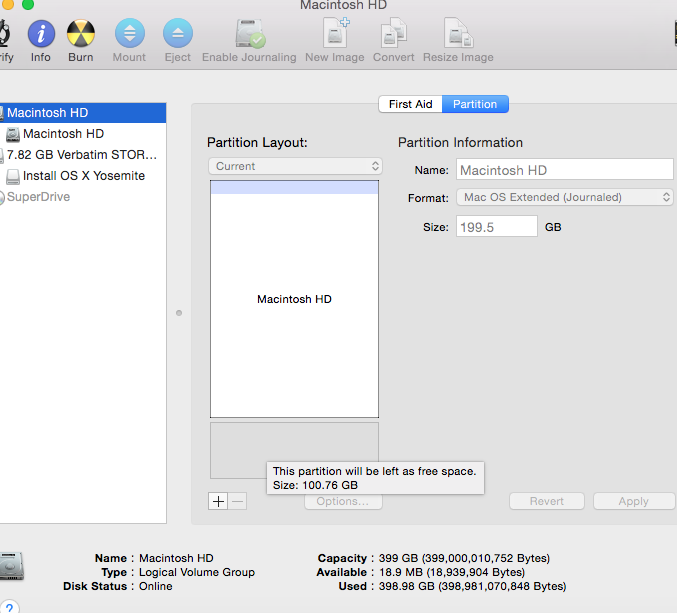Add a partition with plus button
677x613 pixels.
pyautogui.click(x=218, y=501)
